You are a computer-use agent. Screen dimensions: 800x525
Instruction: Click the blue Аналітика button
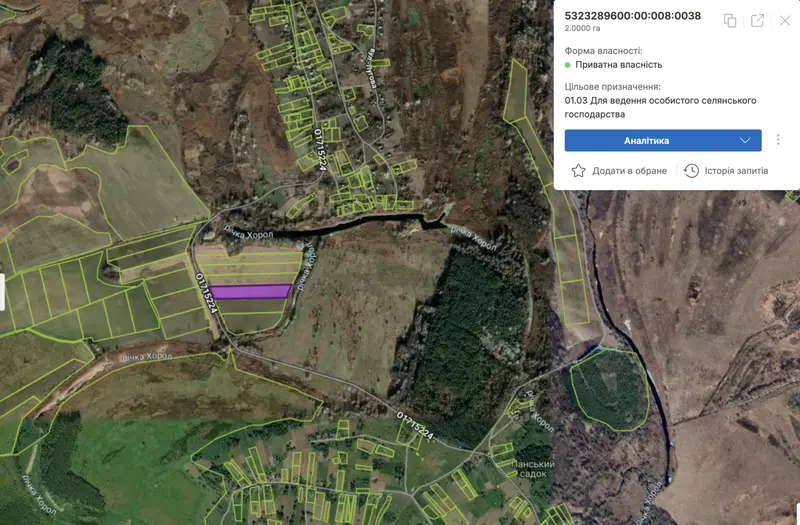(x=663, y=140)
